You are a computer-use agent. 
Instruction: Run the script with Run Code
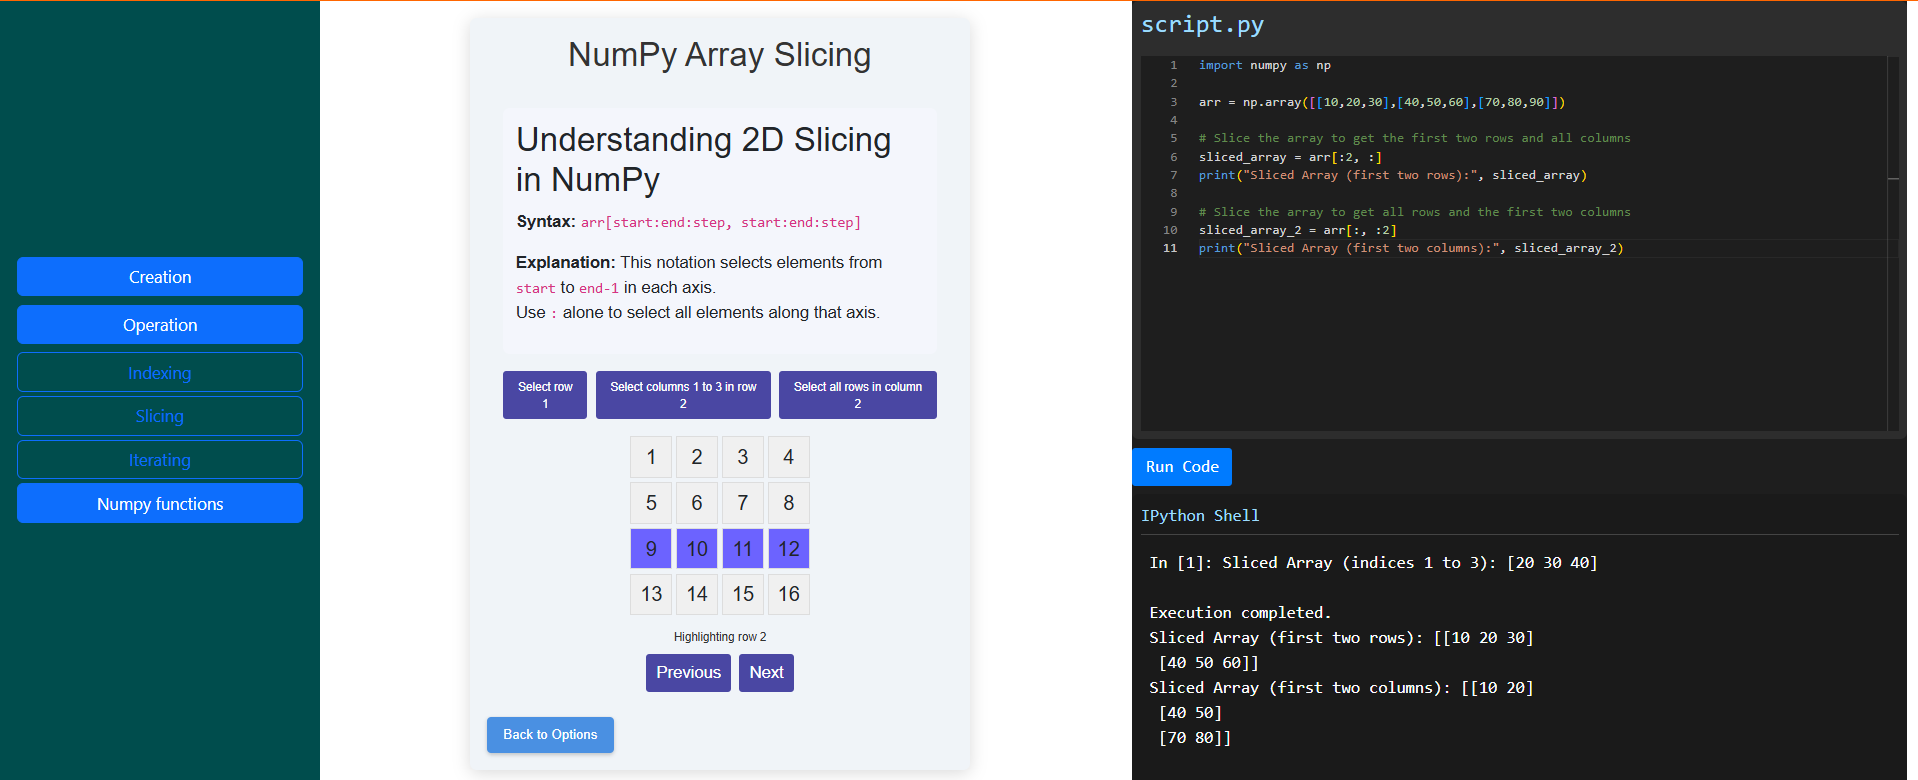point(1182,467)
